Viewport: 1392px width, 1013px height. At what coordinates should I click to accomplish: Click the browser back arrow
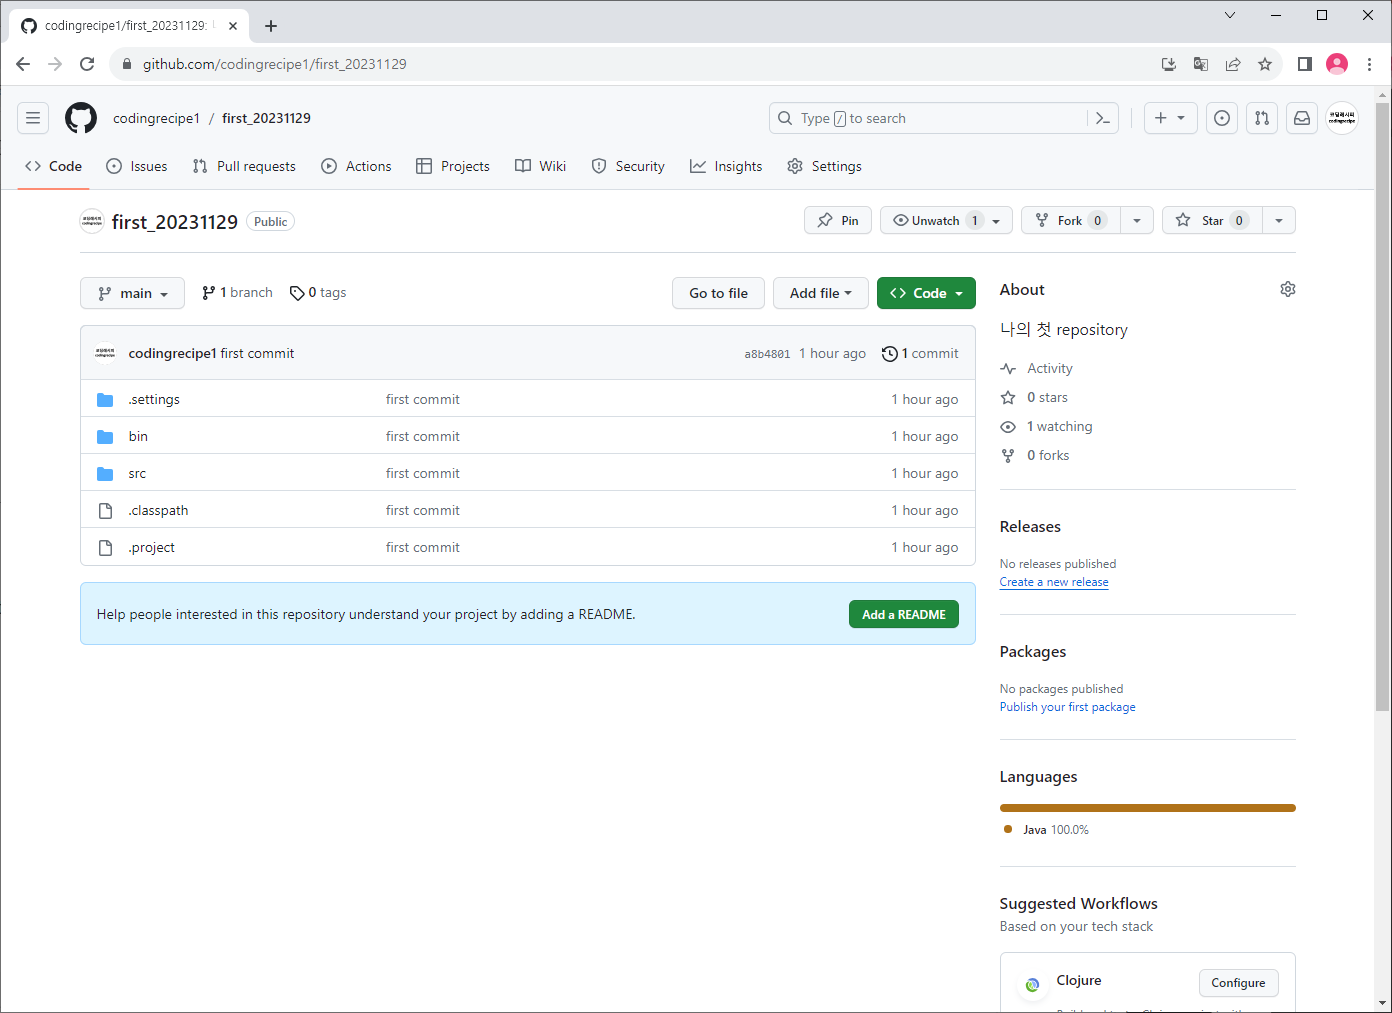click(x=23, y=64)
